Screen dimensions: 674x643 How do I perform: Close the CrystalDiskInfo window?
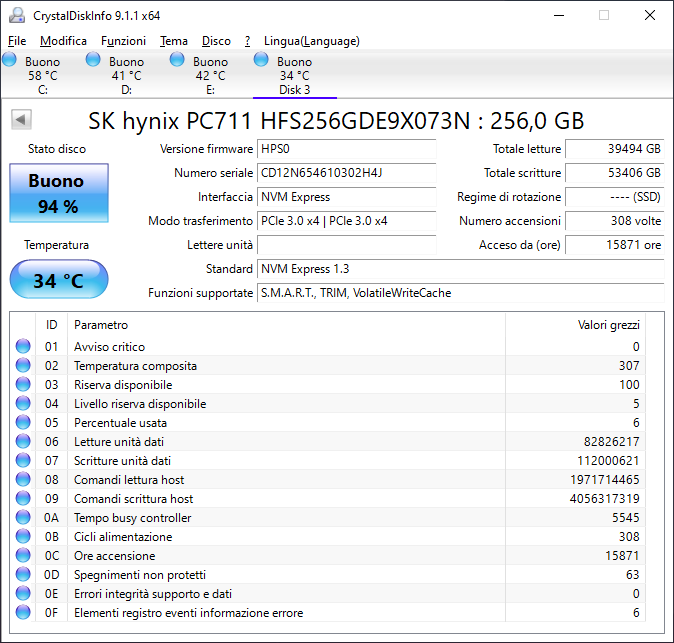point(650,15)
